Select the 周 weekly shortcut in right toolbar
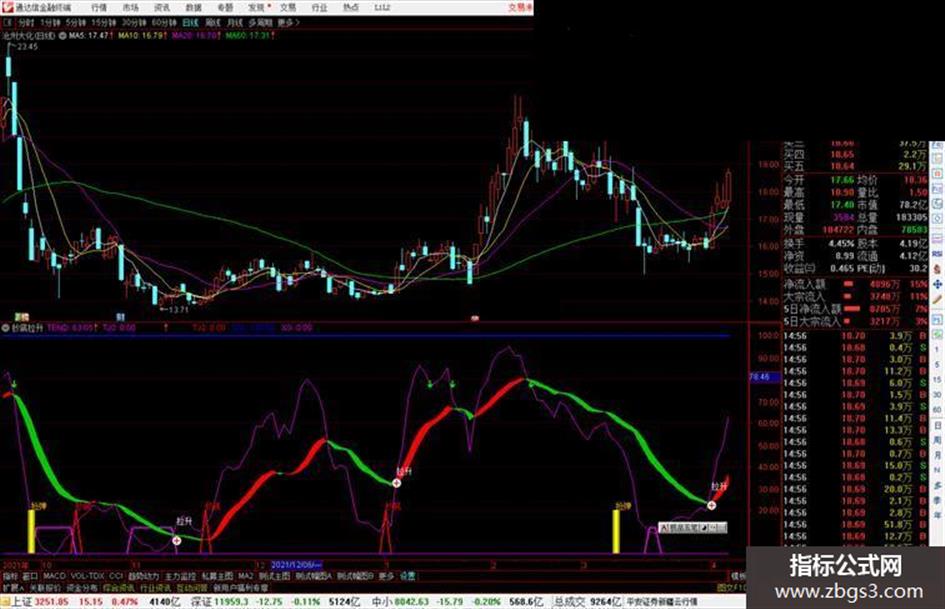Image resolution: width=945 pixels, height=609 pixels. (938, 440)
